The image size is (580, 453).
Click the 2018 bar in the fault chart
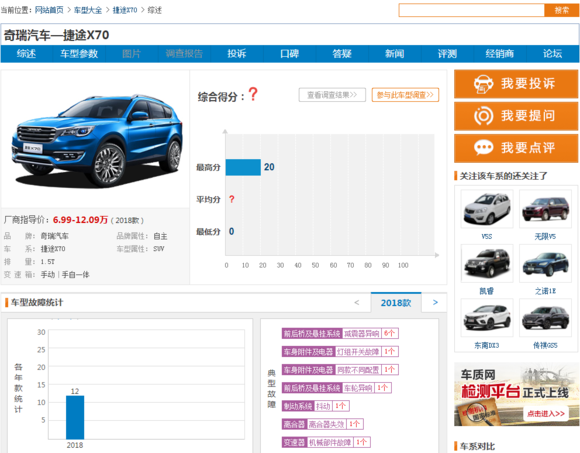75,417
